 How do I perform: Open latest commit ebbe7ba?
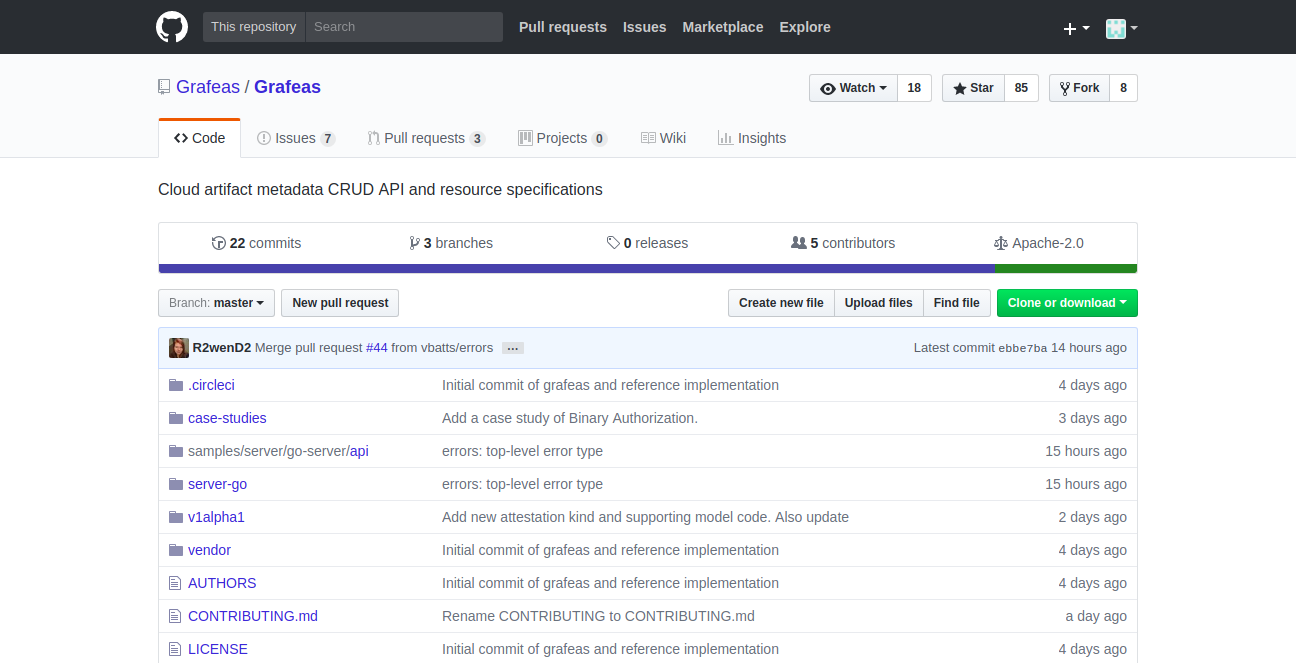coord(1023,348)
